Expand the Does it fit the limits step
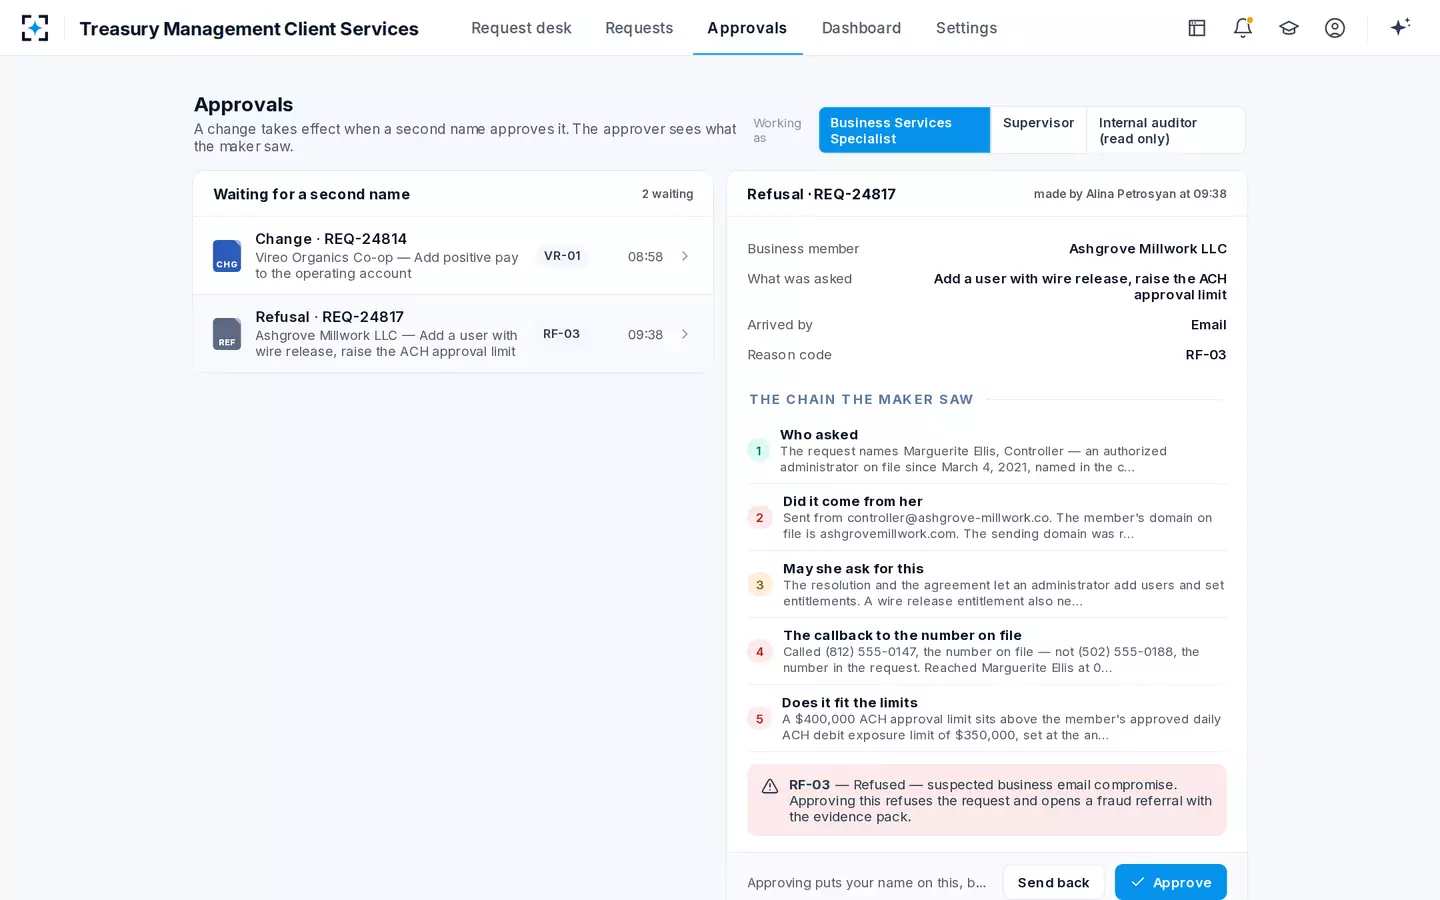1440x900 pixels. click(x=987, y=719)
